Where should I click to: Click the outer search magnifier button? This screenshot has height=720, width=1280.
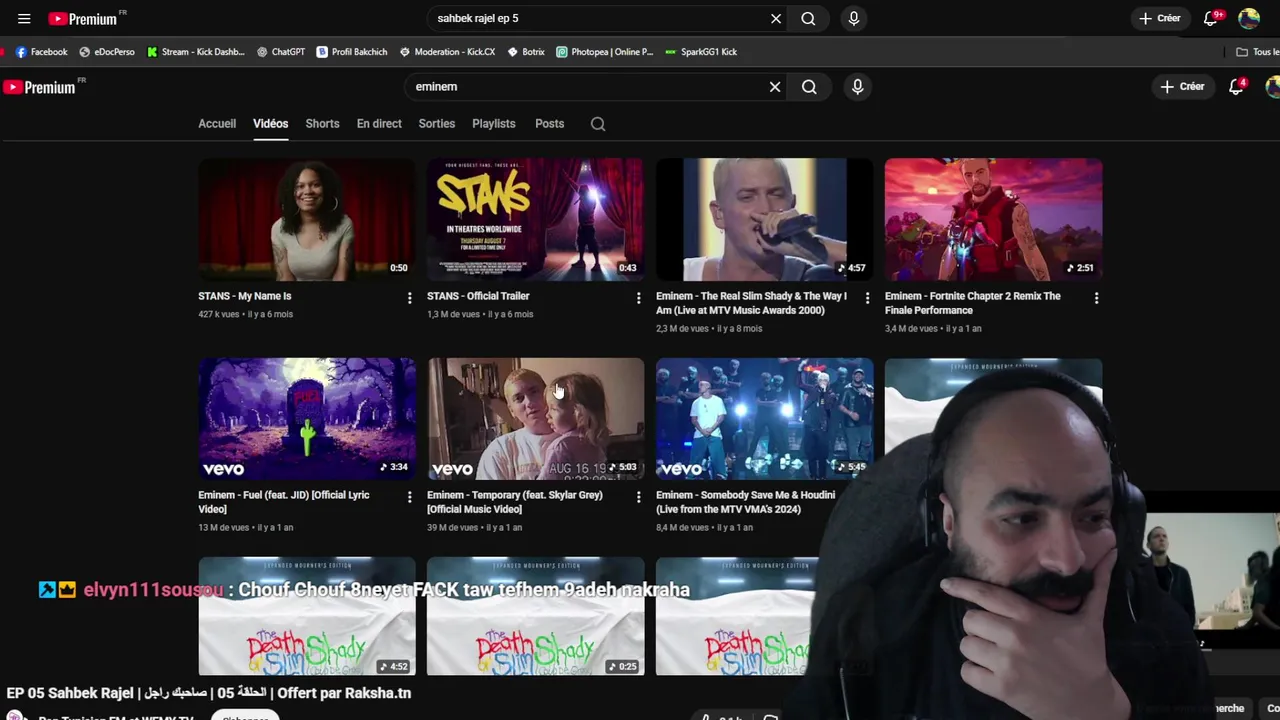pos(808,18)
